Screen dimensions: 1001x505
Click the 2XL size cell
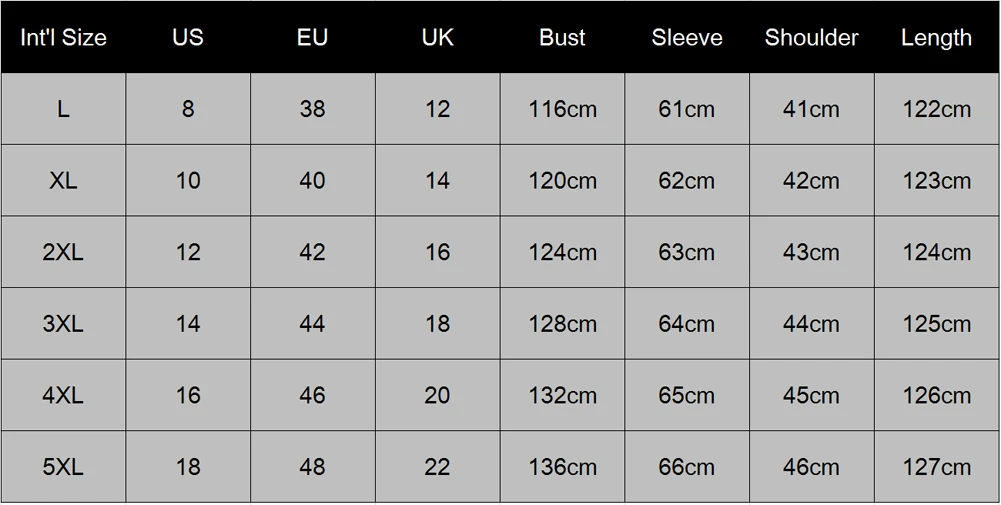click(x=63, y=252)
